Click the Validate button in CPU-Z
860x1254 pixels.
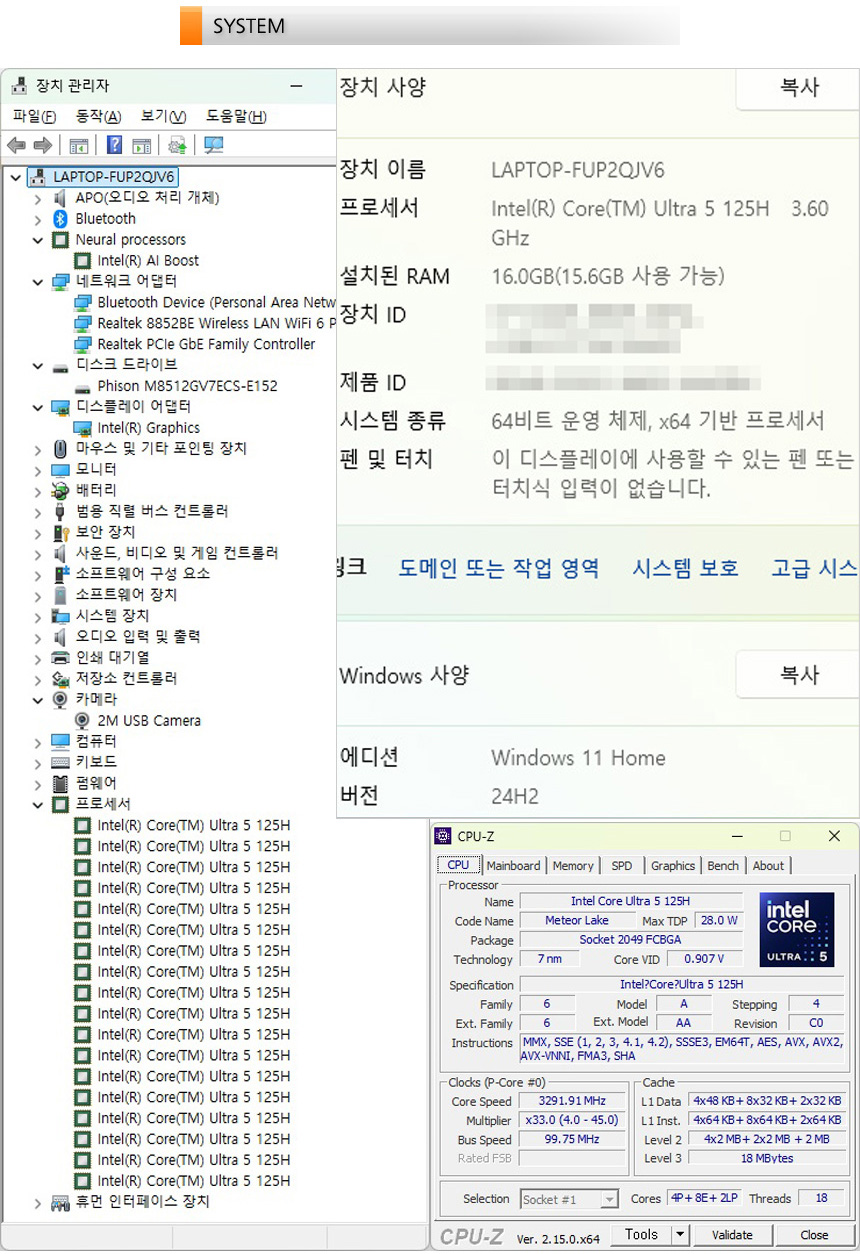coord(732,1235)
